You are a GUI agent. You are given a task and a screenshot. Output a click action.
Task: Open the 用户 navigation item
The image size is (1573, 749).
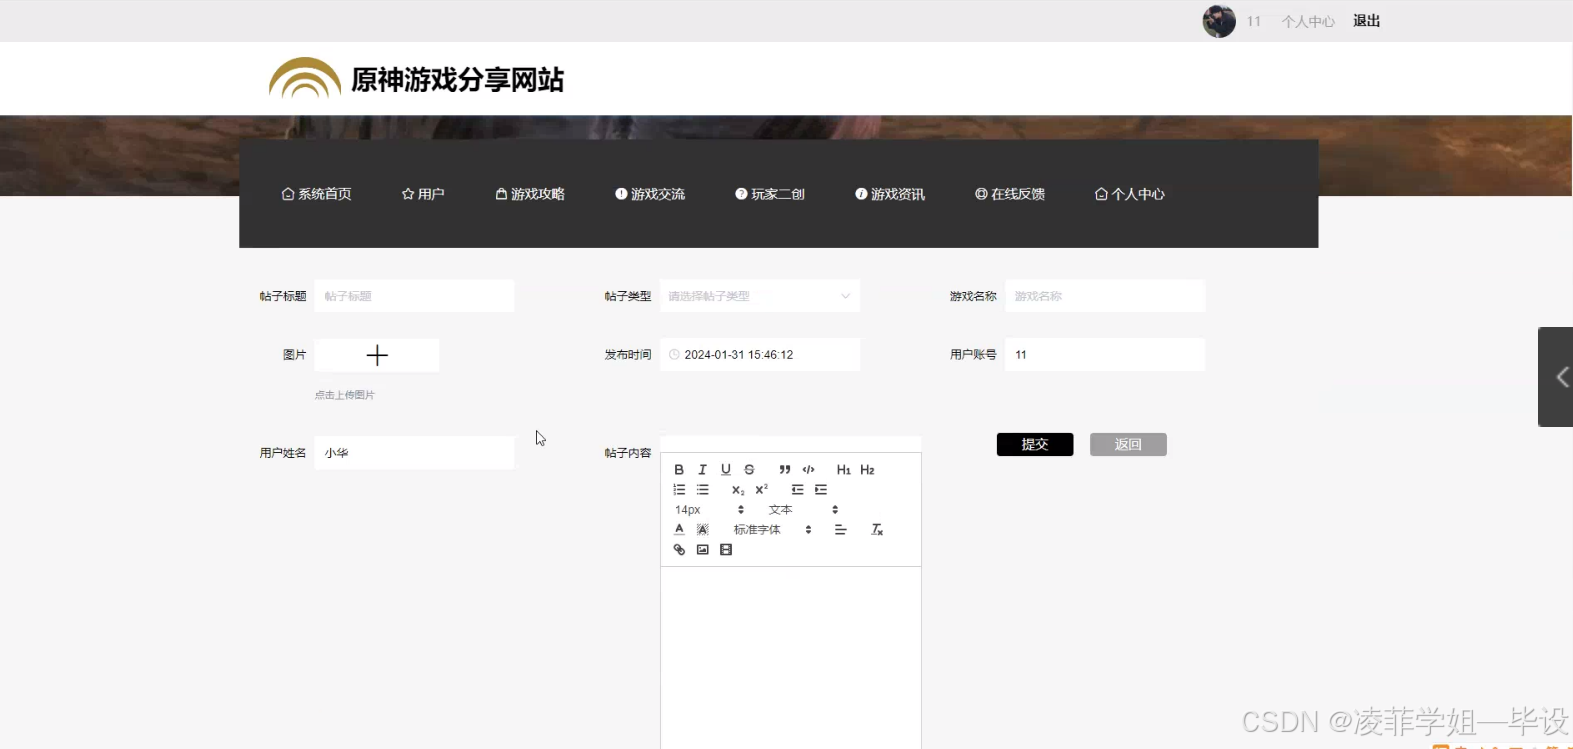coord(423,194)
